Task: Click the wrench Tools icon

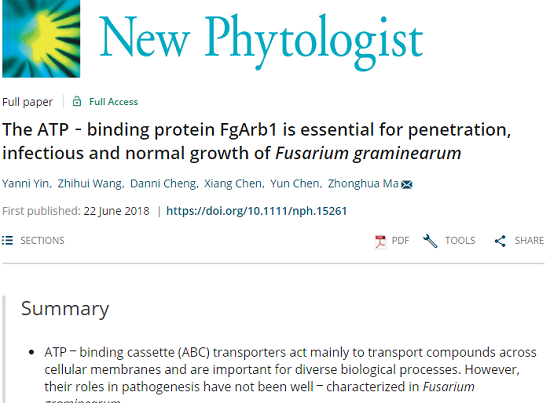Action: [430, 241]
